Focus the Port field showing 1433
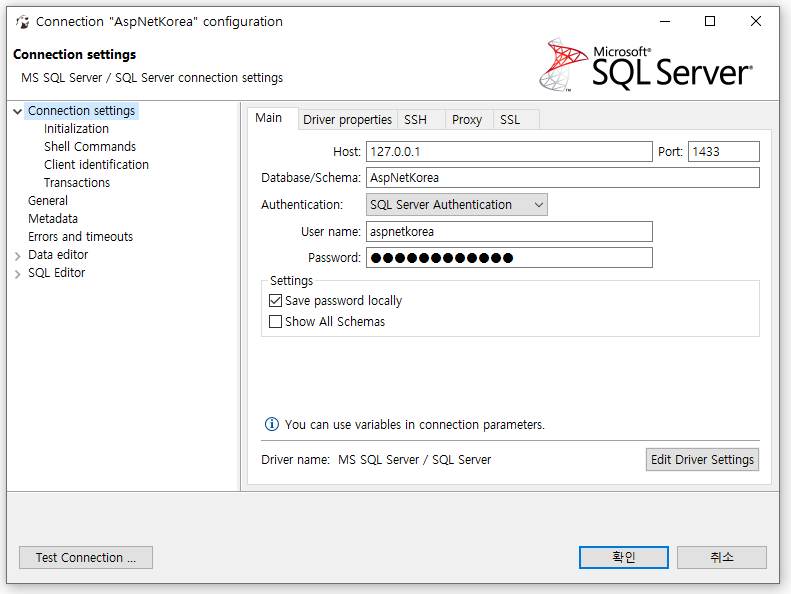The height and width of the screenshot is (594, 791). click(x=724, y=151)
